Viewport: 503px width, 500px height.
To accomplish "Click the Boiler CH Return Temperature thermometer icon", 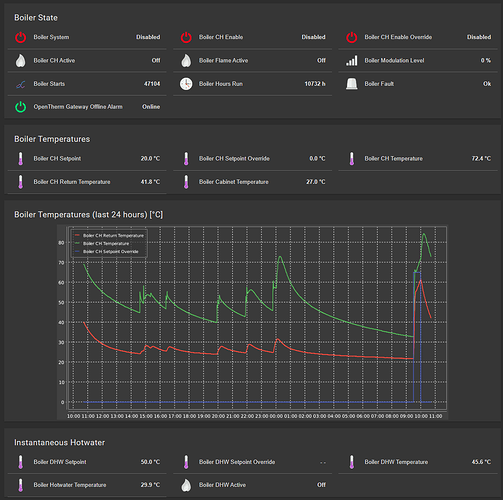I will coord(21,182).
